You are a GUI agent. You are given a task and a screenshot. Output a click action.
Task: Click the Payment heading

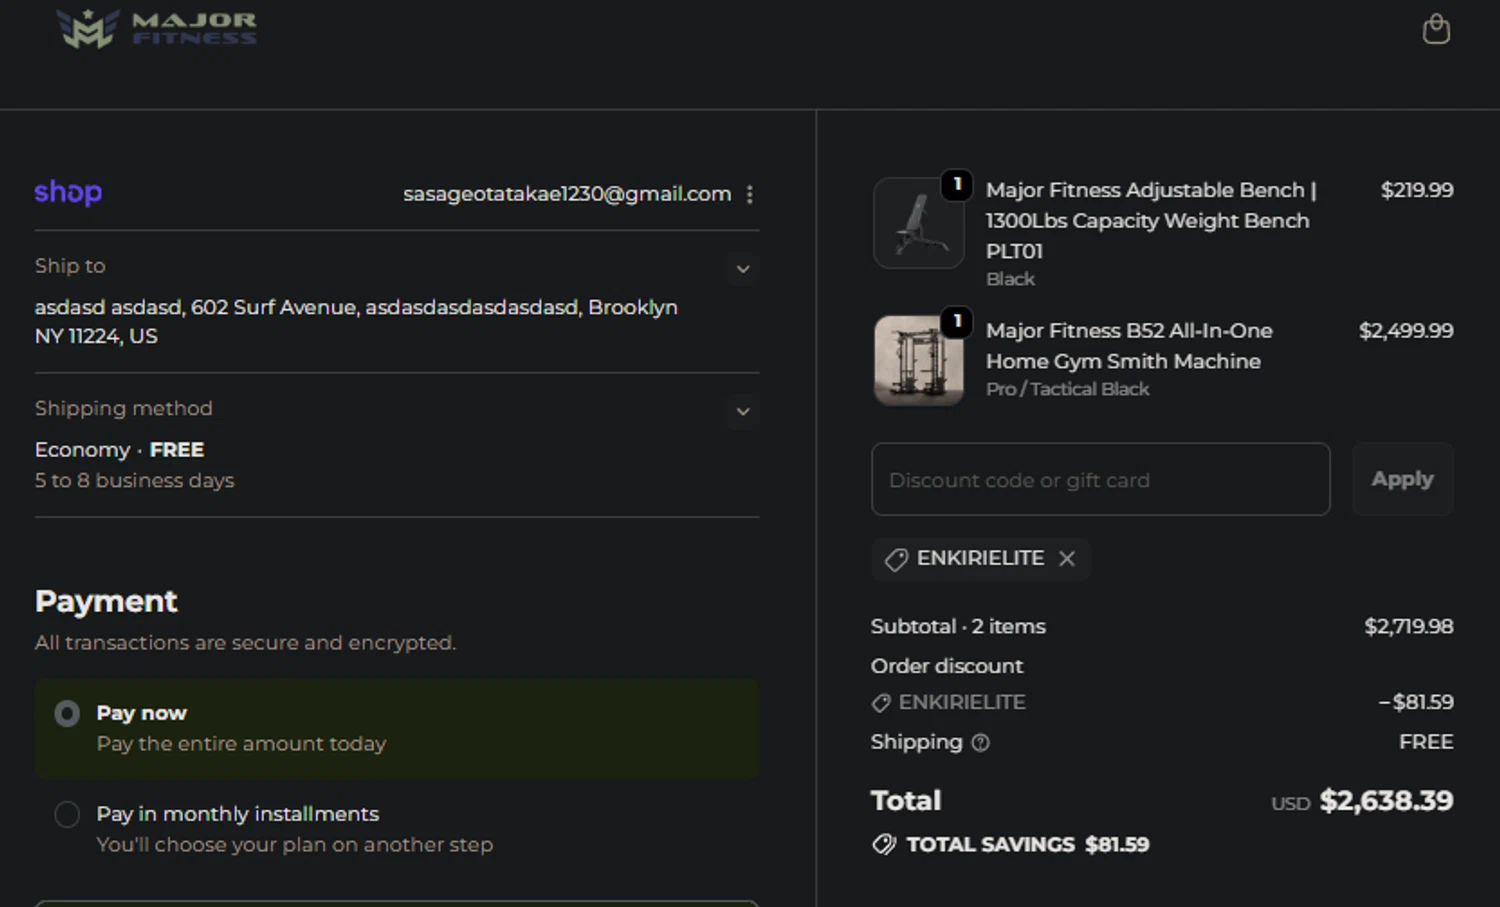pos(106,601)
